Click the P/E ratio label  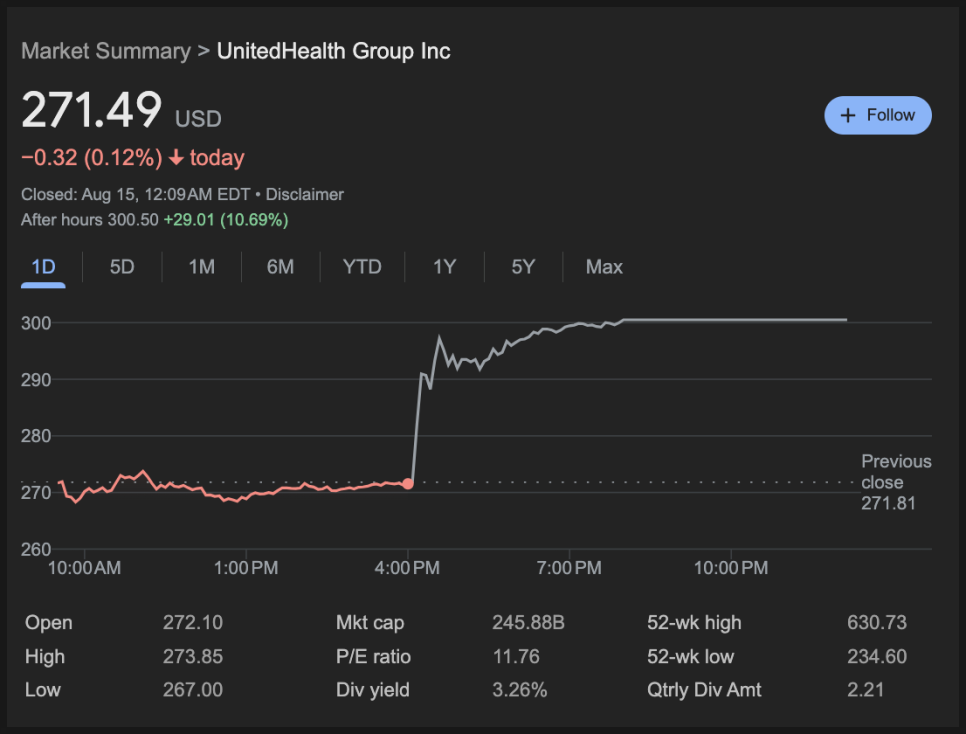pyautogui.click(x=373, y=656)
